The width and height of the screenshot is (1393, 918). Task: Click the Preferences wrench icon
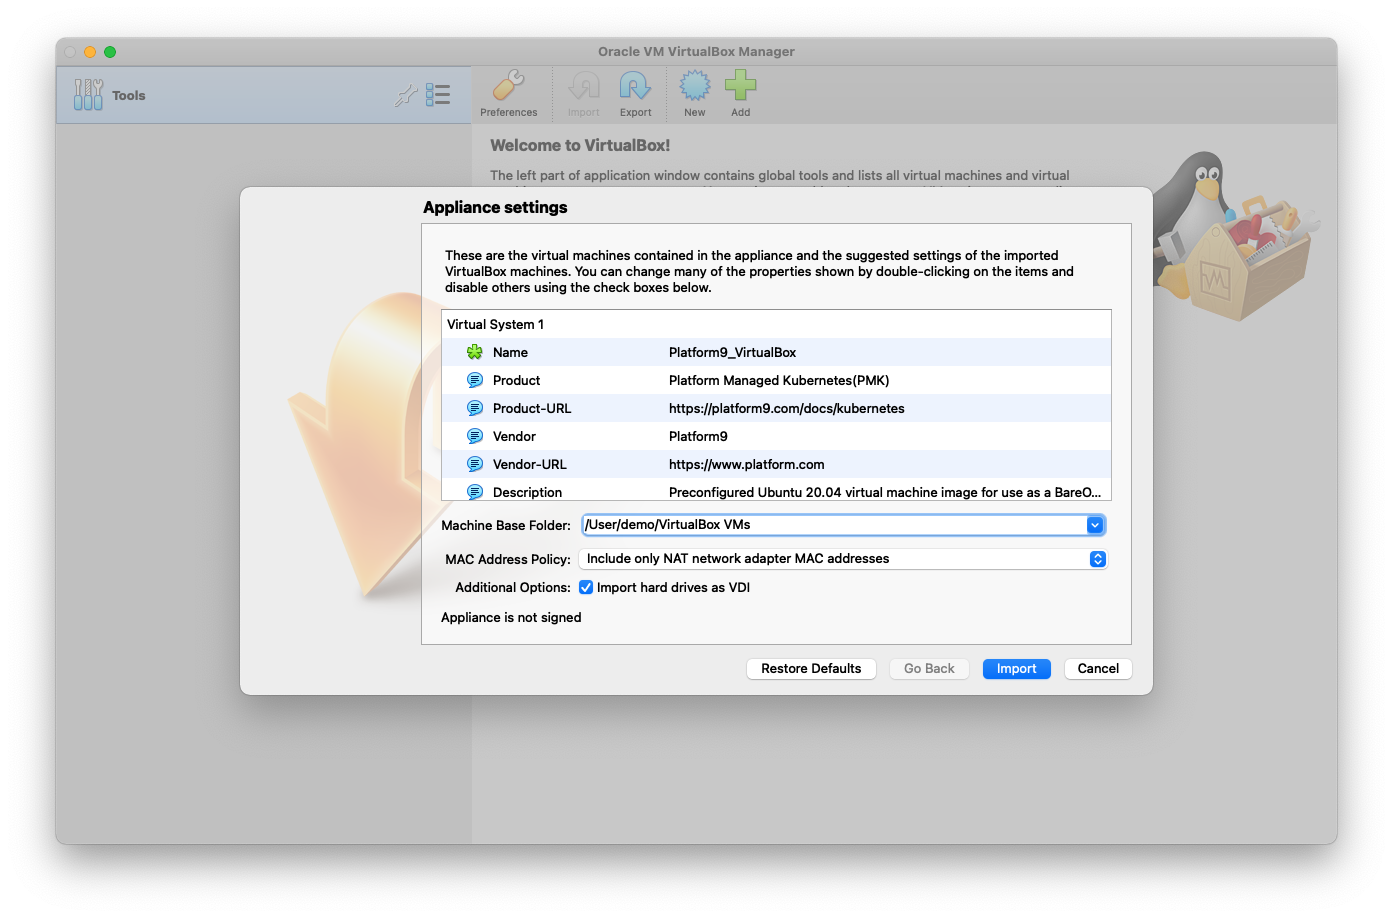(508, 87)
